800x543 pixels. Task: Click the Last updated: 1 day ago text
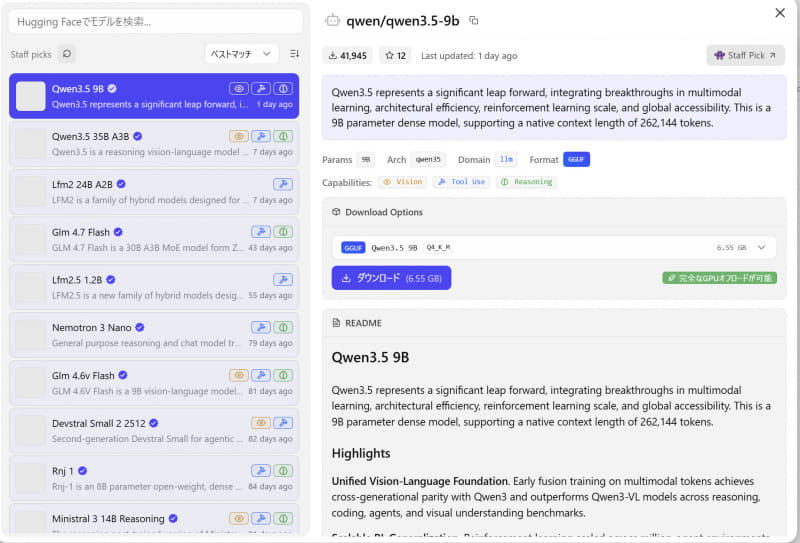tap(469, 56)
